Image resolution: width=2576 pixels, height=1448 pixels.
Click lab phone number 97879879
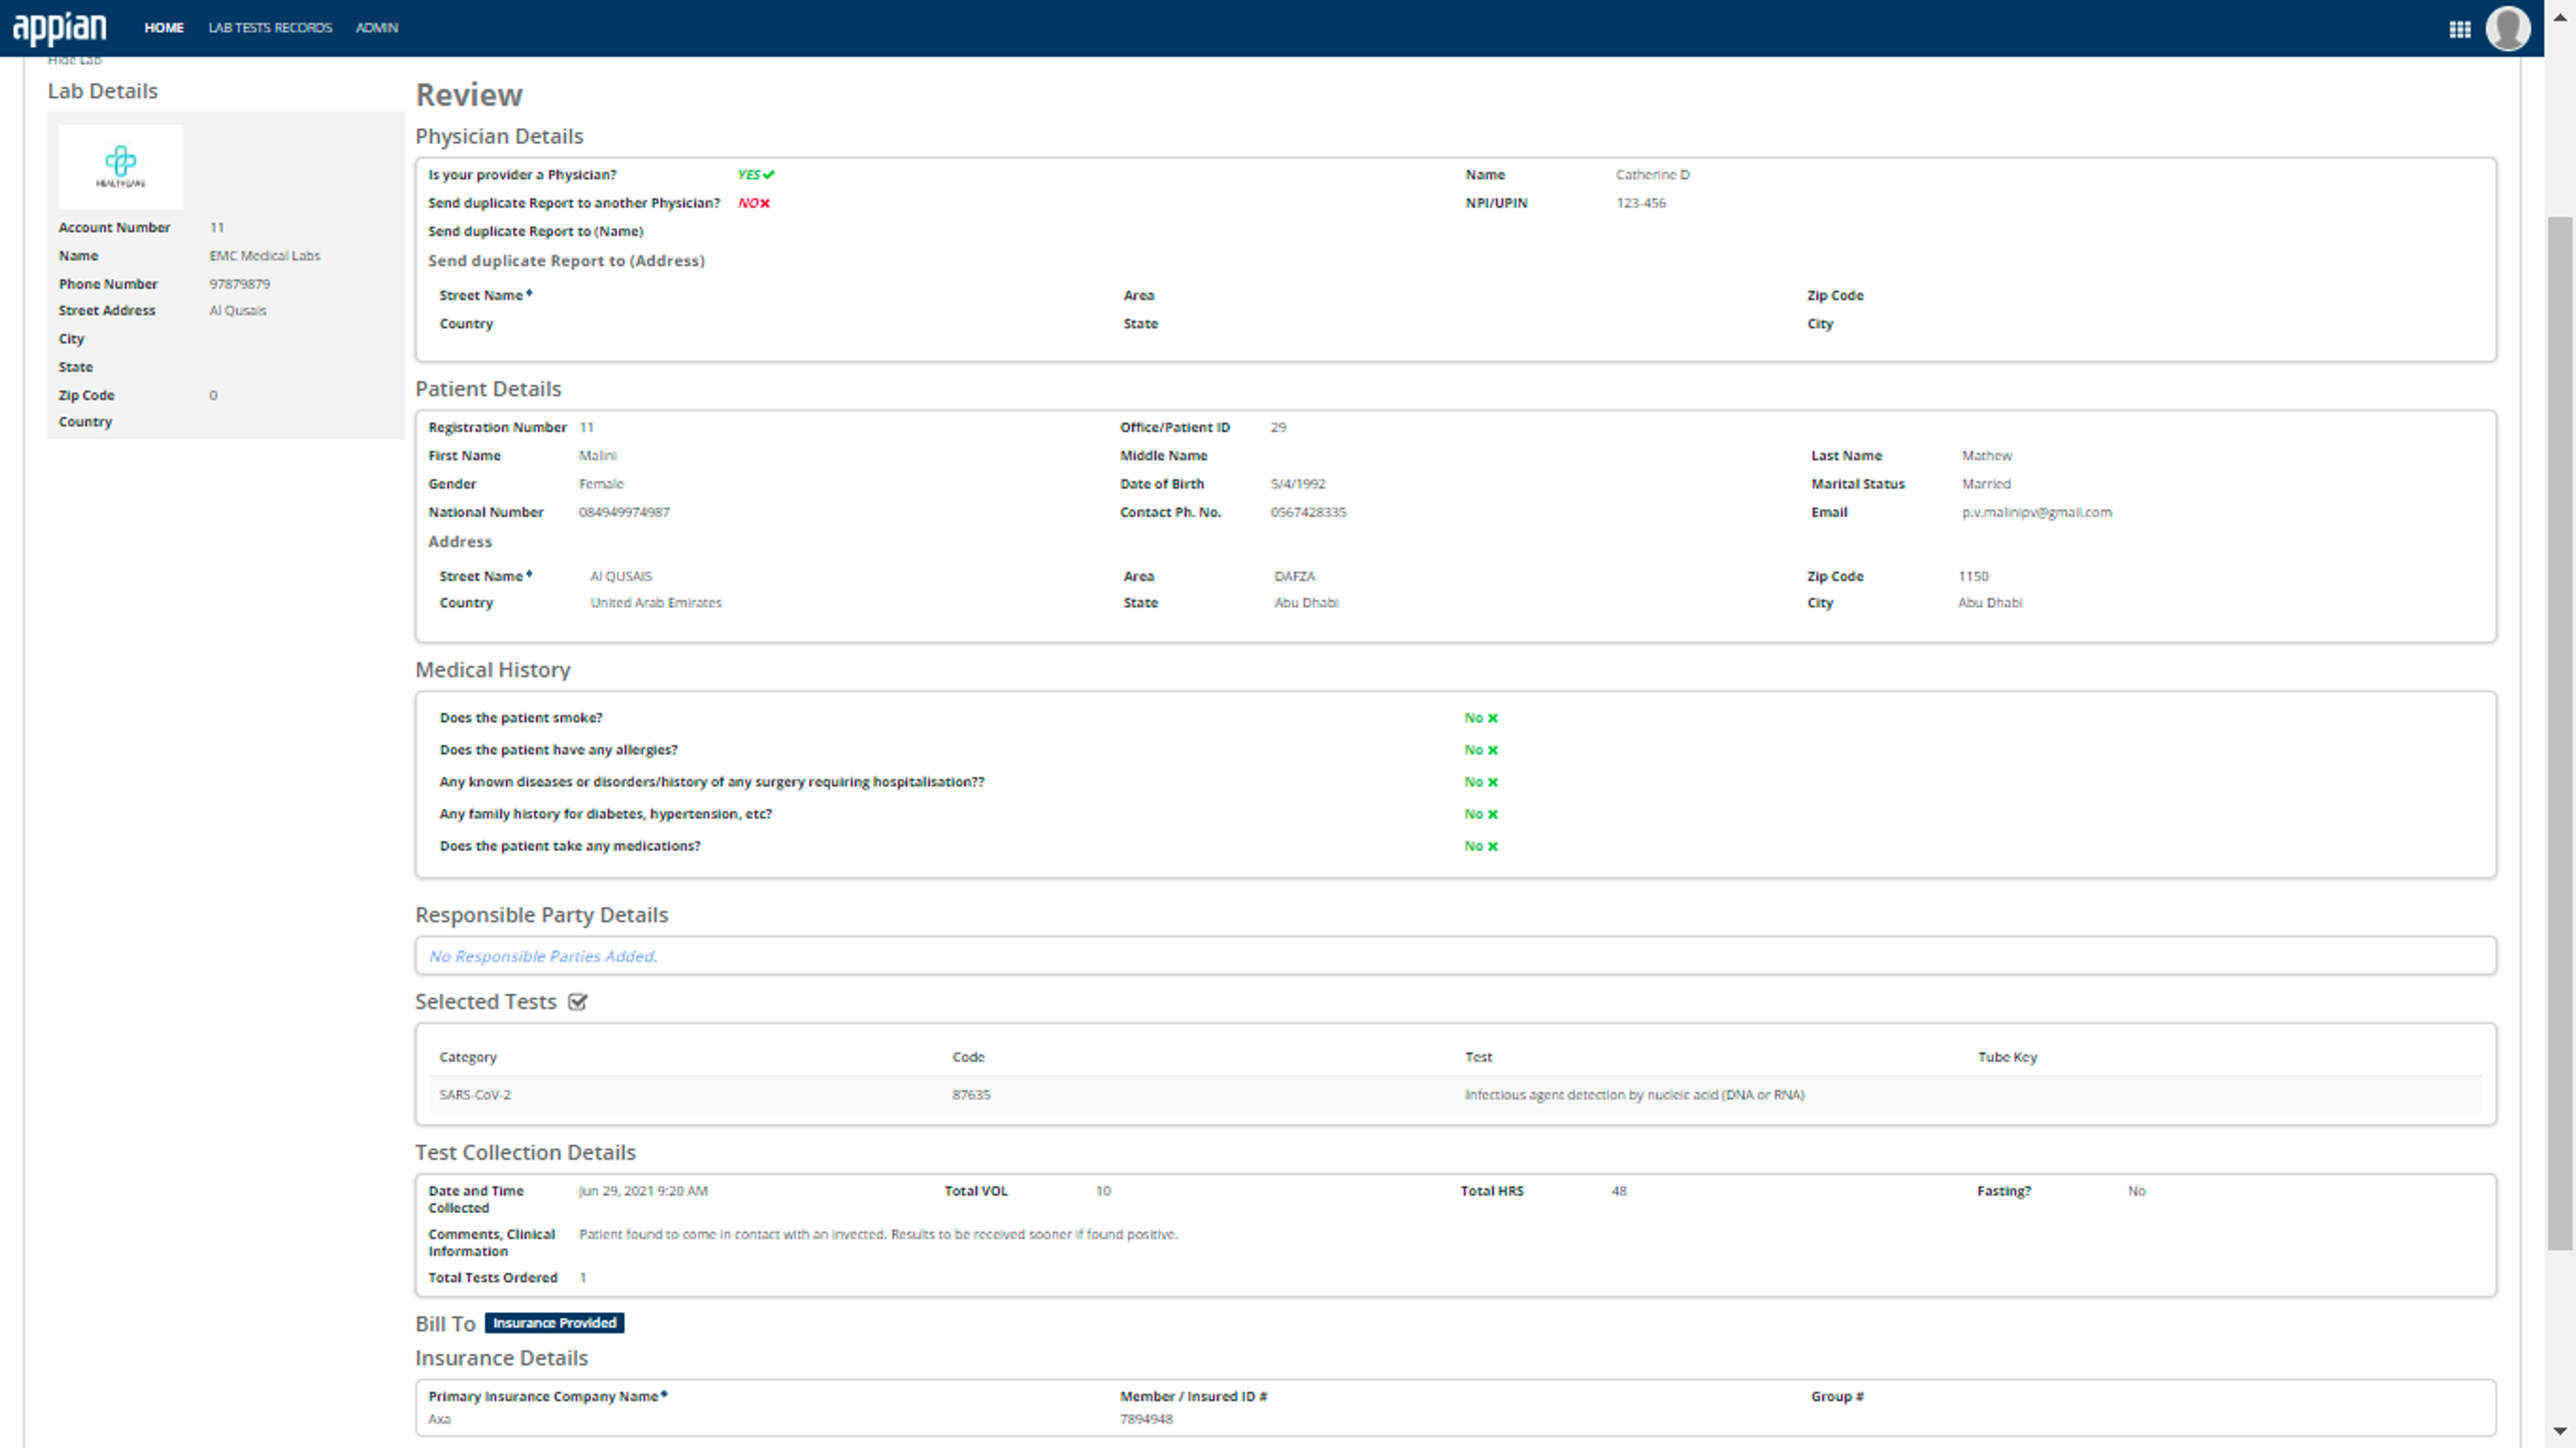click(240, 284)
